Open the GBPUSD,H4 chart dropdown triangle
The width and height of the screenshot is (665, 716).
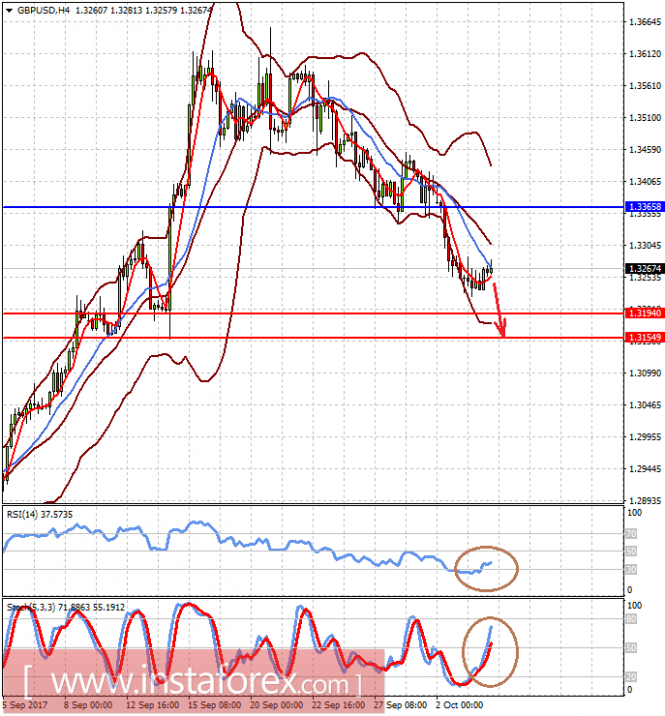[x=9, y=10]
